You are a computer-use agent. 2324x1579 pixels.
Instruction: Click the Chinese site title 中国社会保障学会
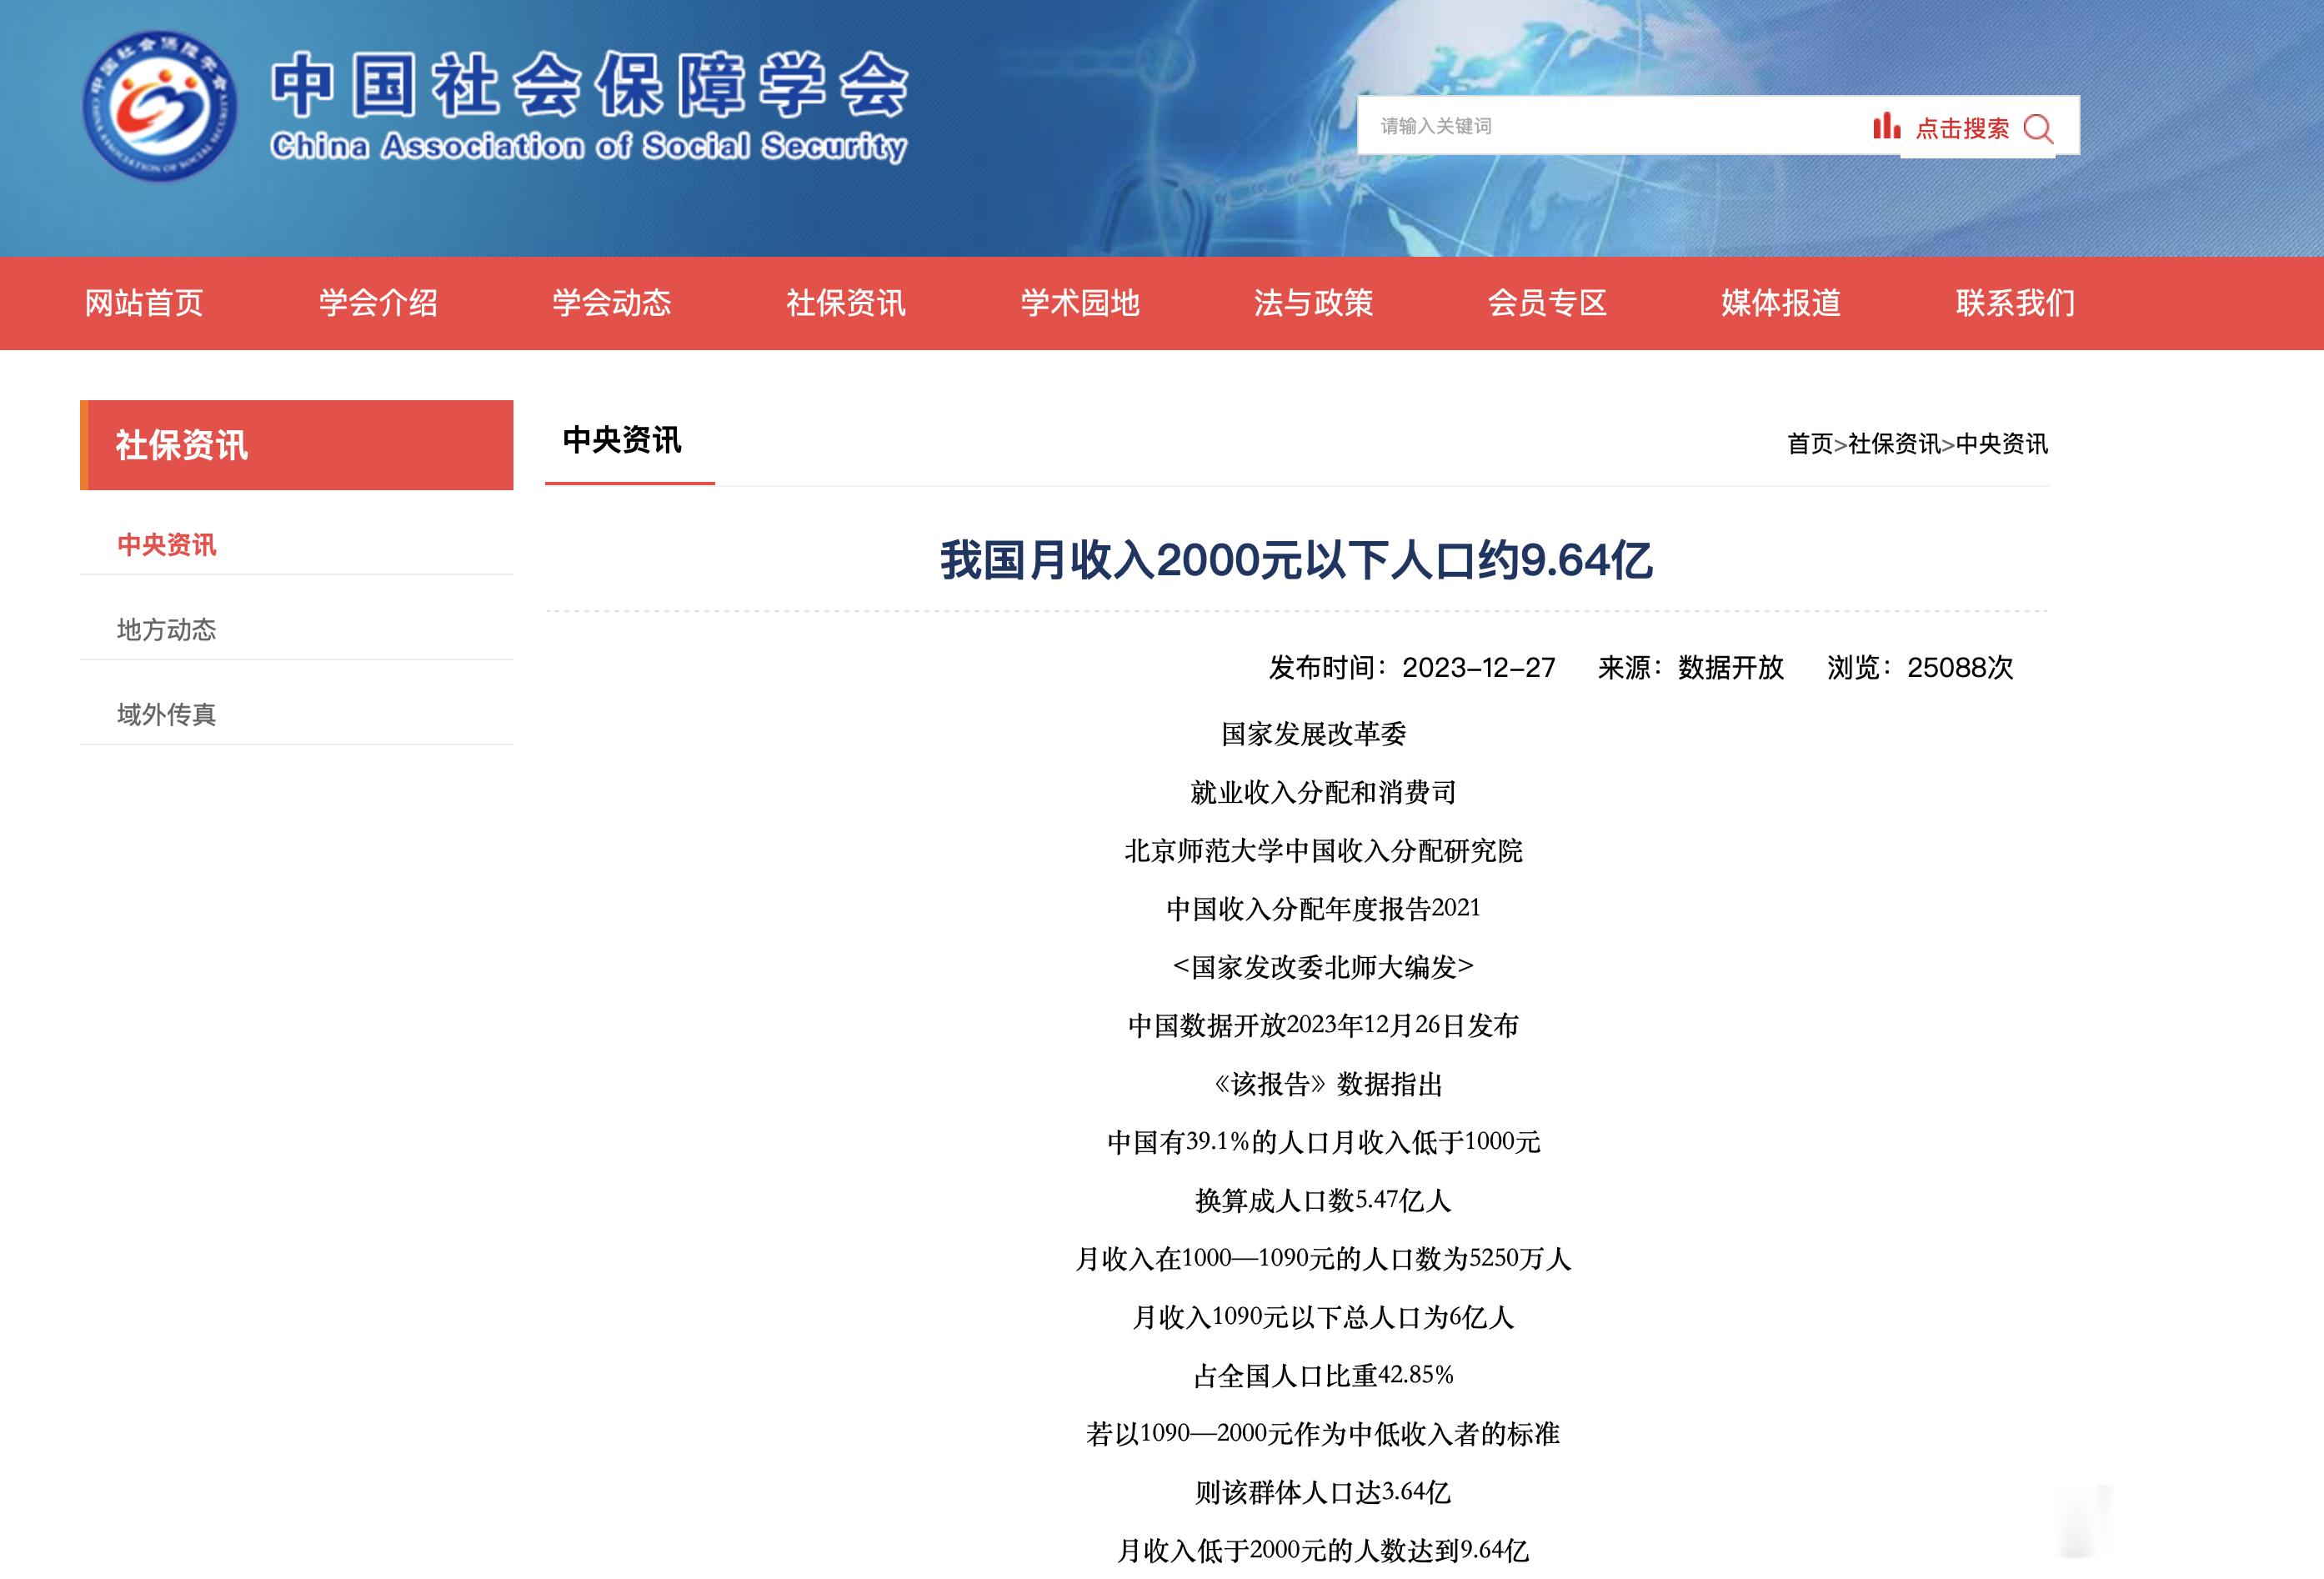point(590,84)
